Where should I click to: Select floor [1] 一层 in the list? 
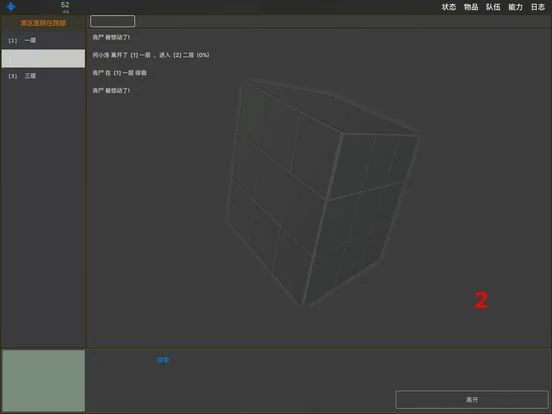43,40
